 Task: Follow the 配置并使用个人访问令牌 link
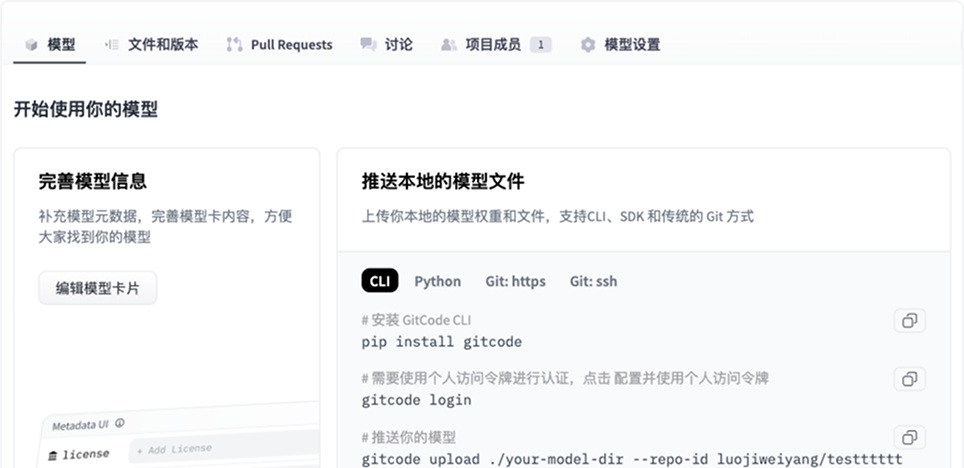[x=695, y=378]
